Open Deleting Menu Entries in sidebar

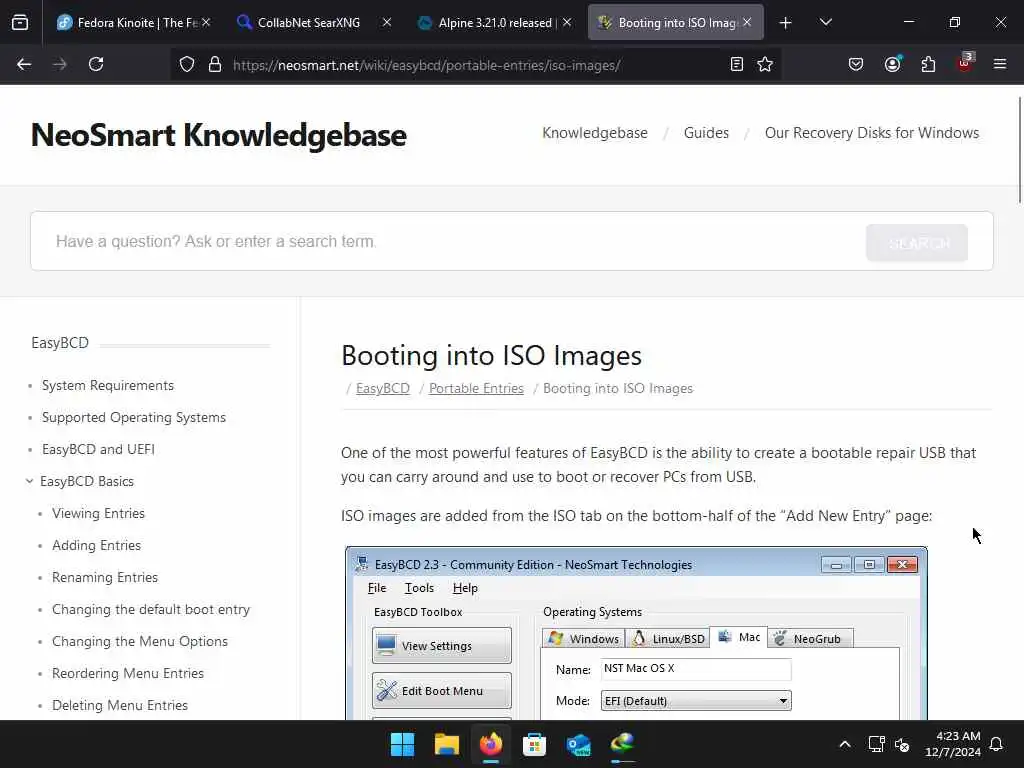[x=120, y=705]
